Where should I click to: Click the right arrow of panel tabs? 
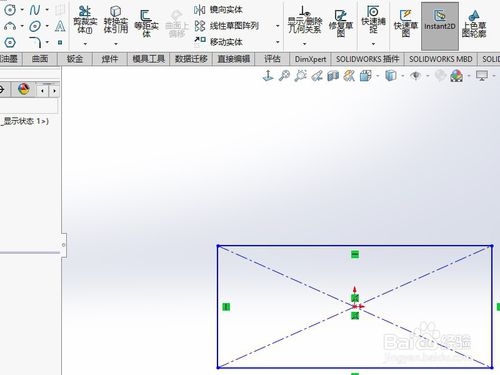click(54, 91)
